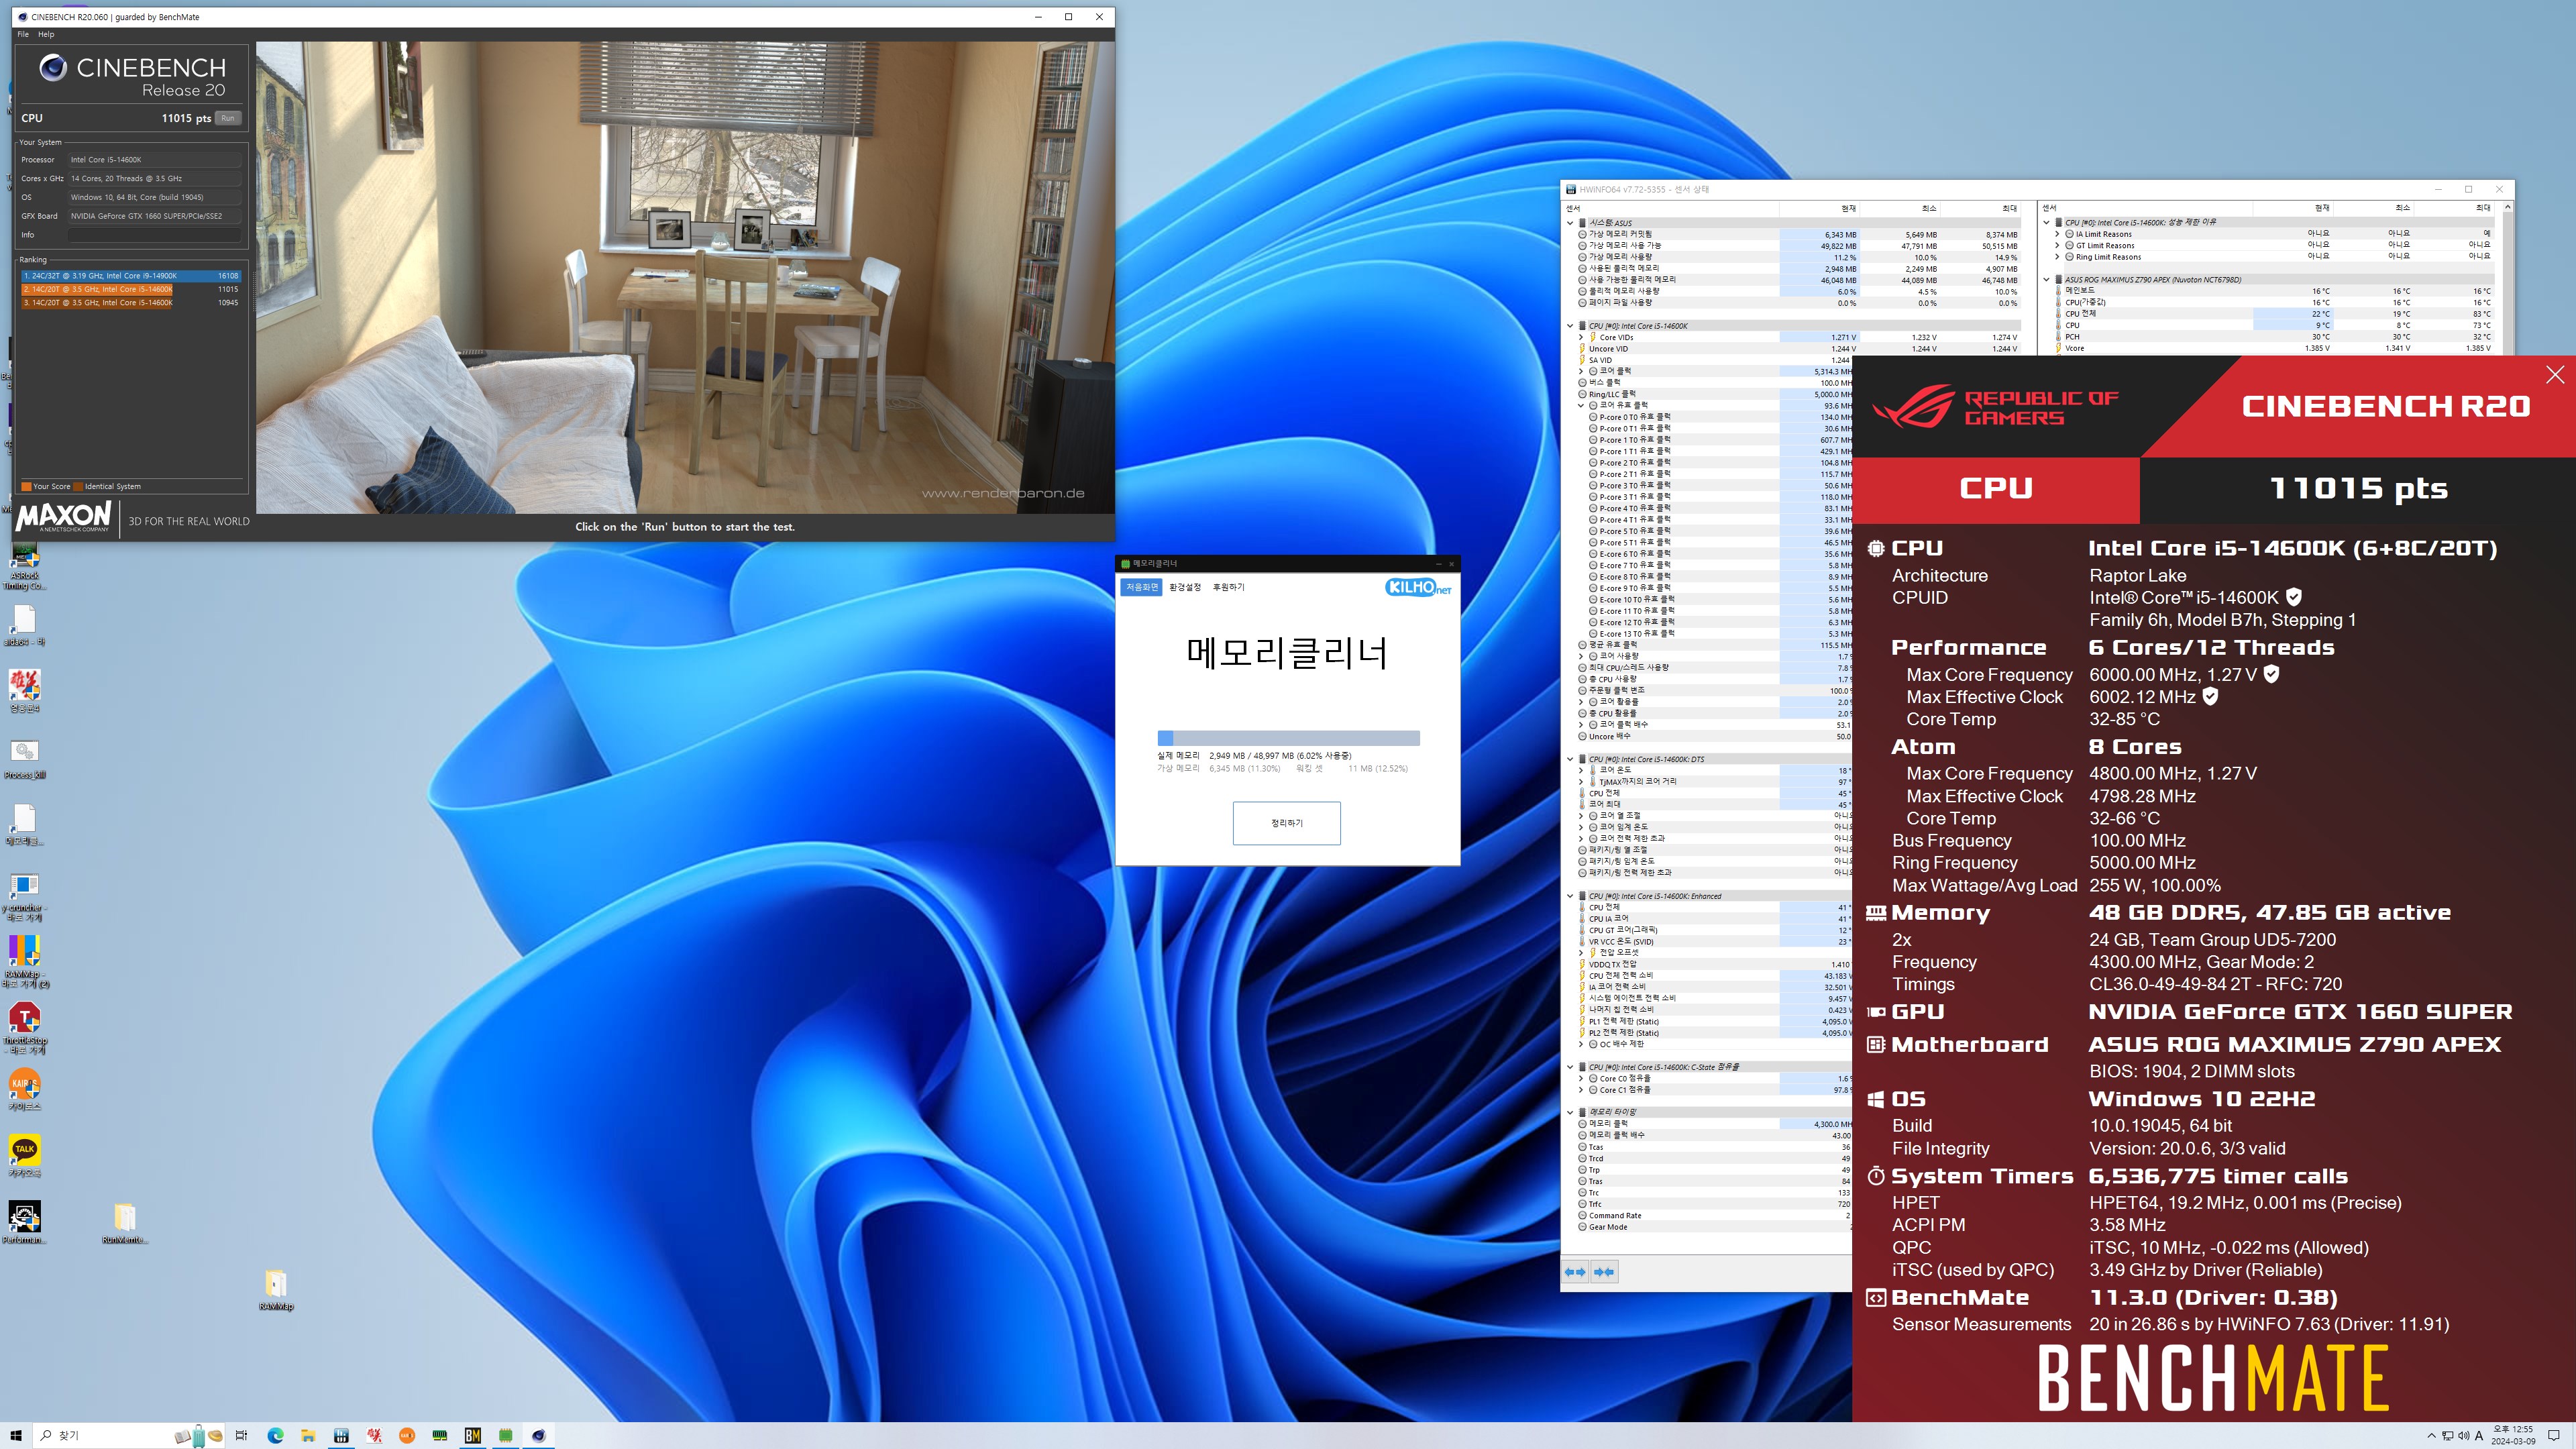This screenshot has height=1449, width=2576.
Task: Collapse the CPU [#0] Intel Core i5-14600K group
Action: click(1570, 326)
